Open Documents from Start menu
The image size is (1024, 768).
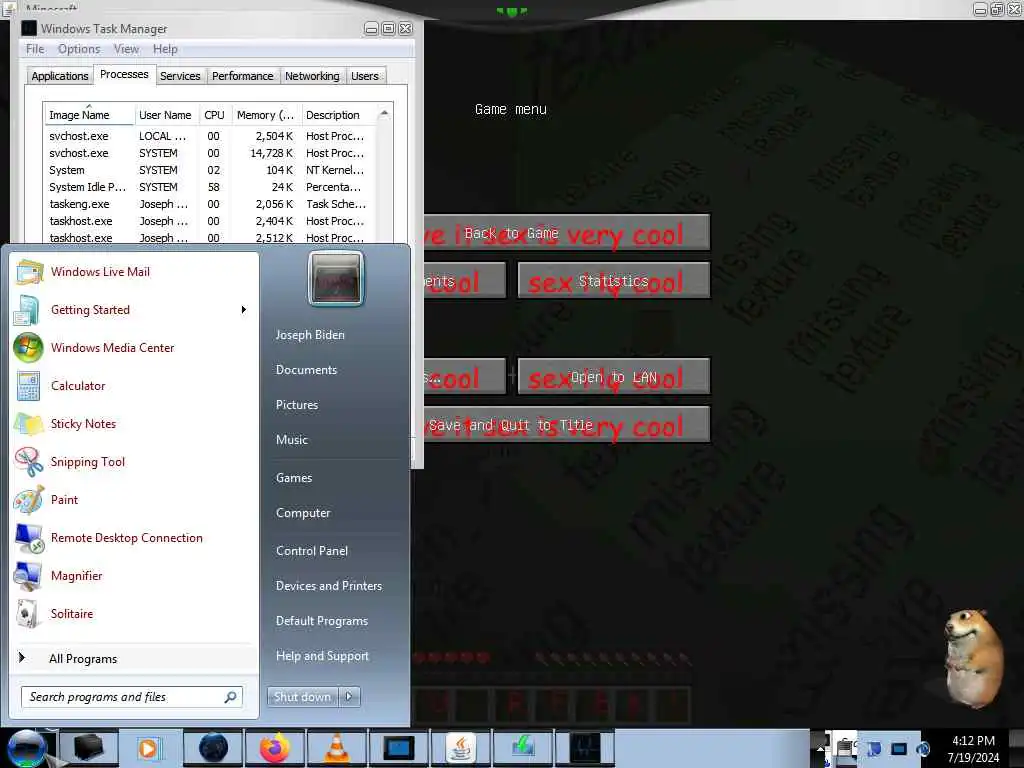click(x=306, y=370)
